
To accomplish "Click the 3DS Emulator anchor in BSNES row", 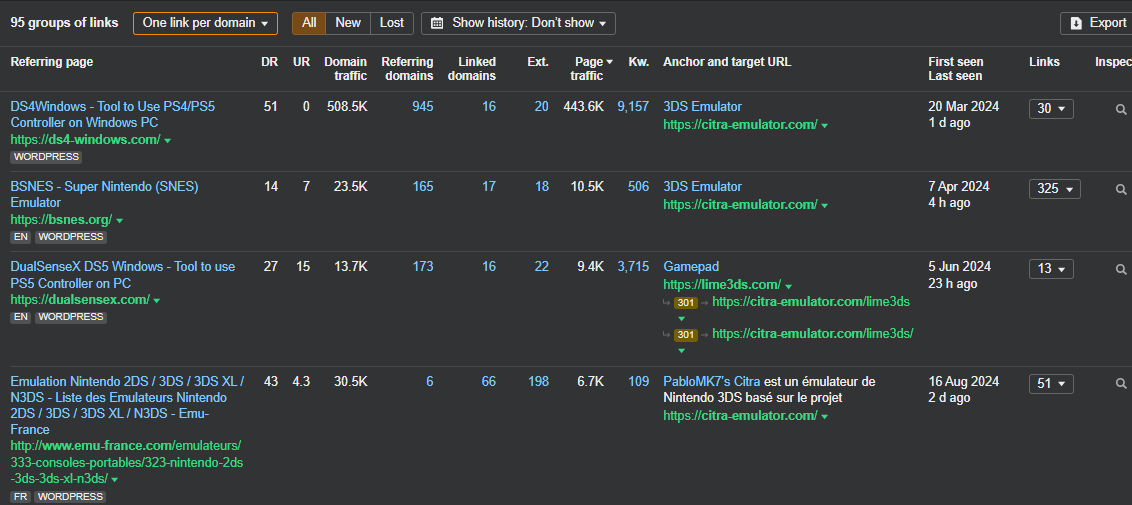I will 702,187.
